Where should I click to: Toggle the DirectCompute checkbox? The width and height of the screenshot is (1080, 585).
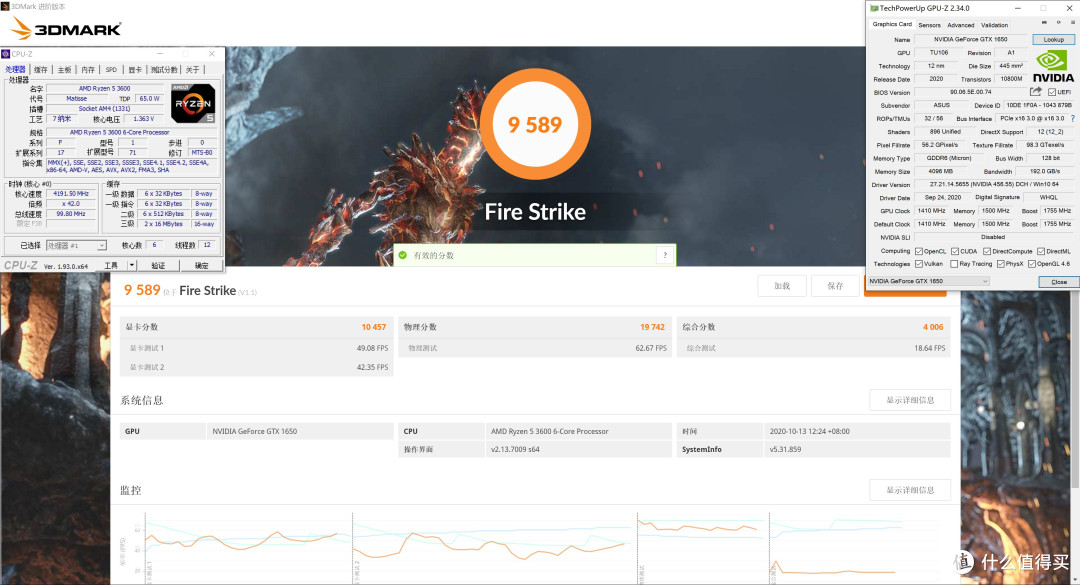click(987, 252)
